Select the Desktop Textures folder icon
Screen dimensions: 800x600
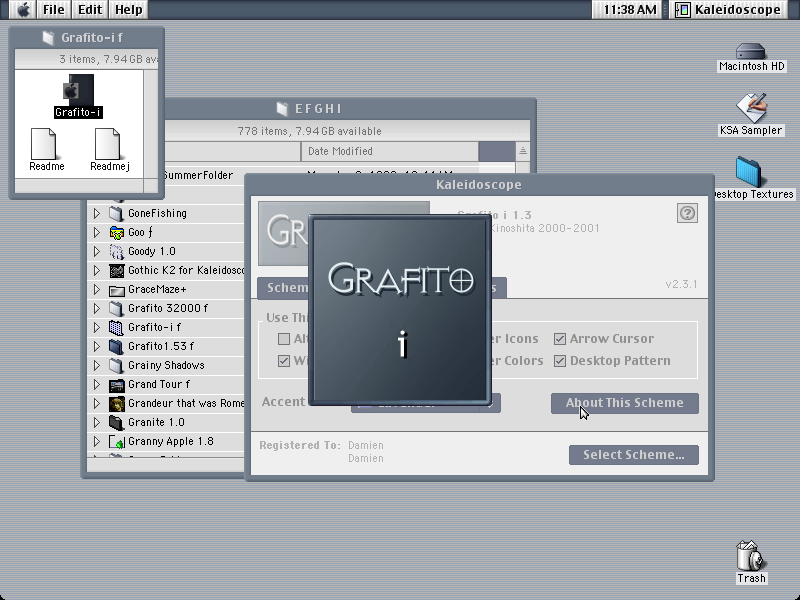(749, 171)
